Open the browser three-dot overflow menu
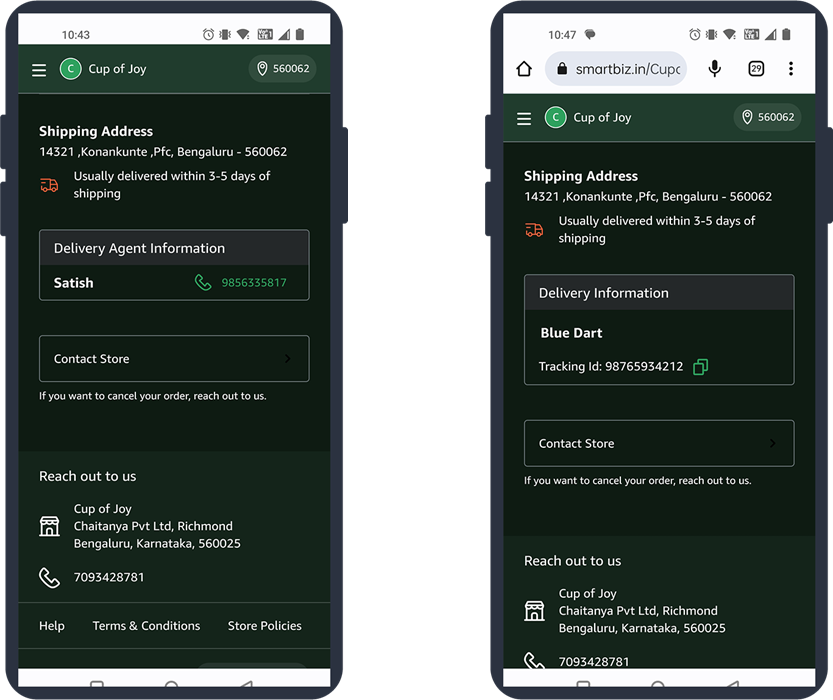 [x=790, y=69]
